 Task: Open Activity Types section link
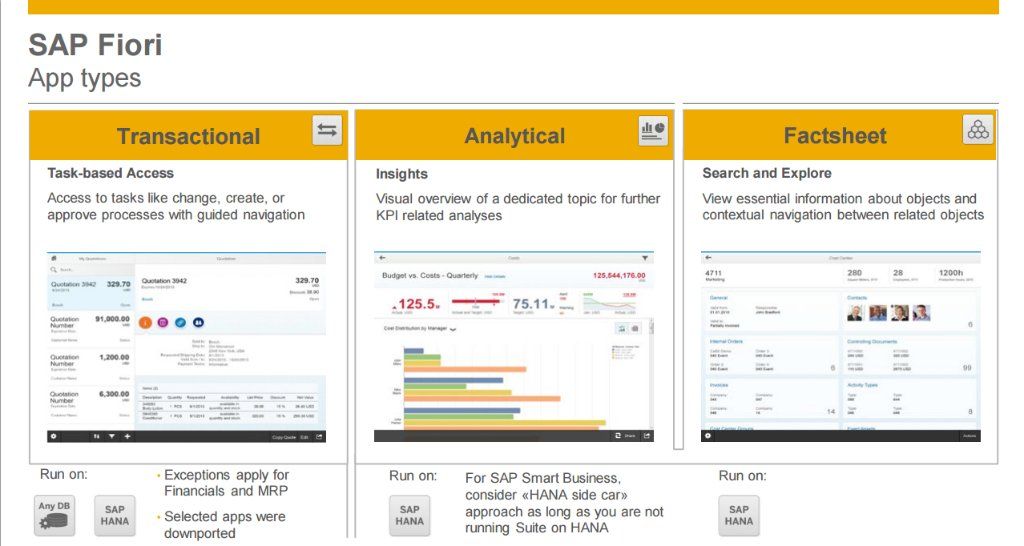click(862, 385)
